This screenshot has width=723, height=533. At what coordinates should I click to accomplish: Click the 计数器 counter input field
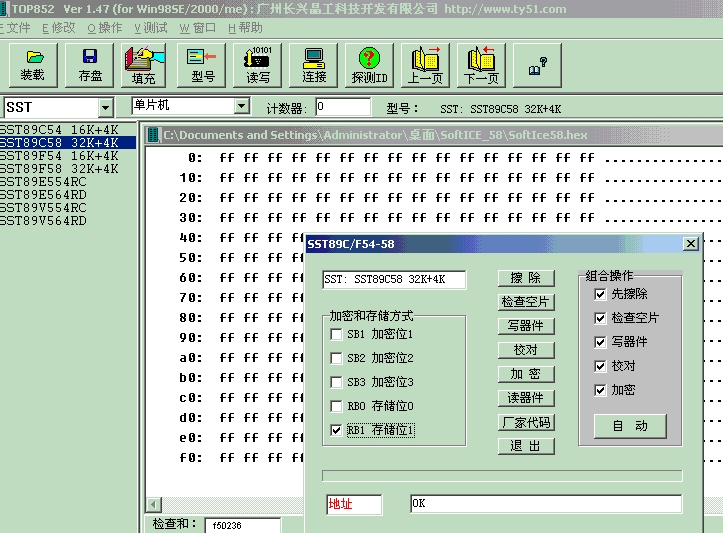tap(342, 107)
